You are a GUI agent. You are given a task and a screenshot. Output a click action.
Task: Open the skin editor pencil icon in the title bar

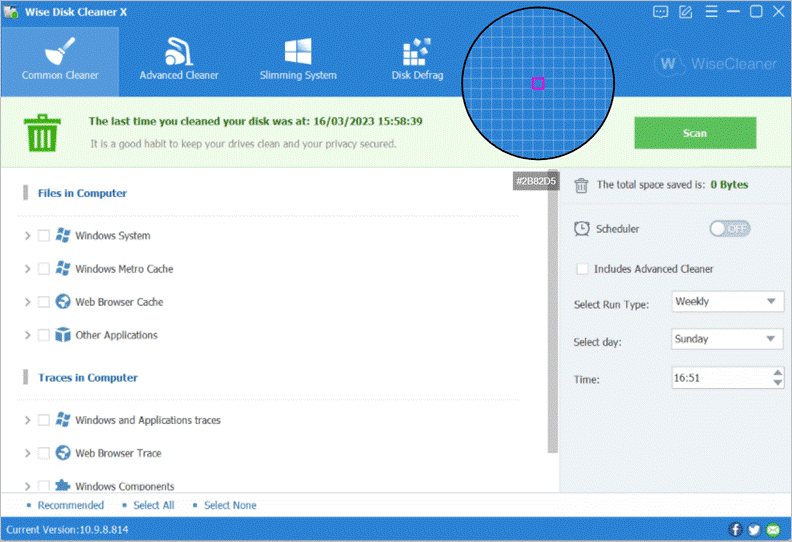[x=685, y=12]
